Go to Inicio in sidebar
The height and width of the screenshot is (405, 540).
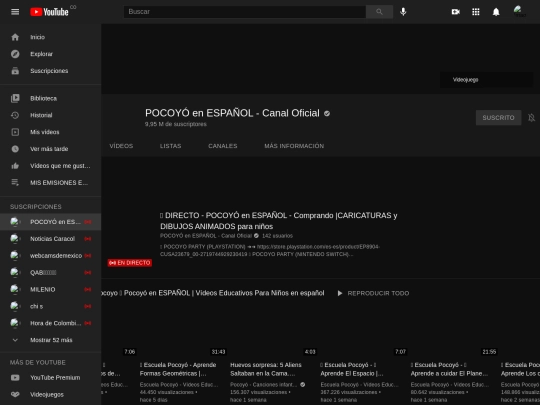(50, 37)
